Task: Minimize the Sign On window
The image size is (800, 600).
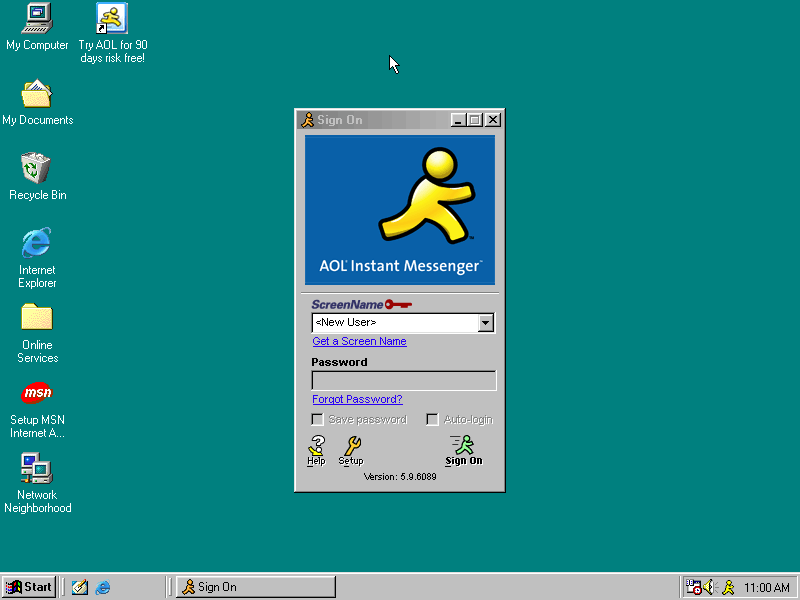Action: [458, 120]
